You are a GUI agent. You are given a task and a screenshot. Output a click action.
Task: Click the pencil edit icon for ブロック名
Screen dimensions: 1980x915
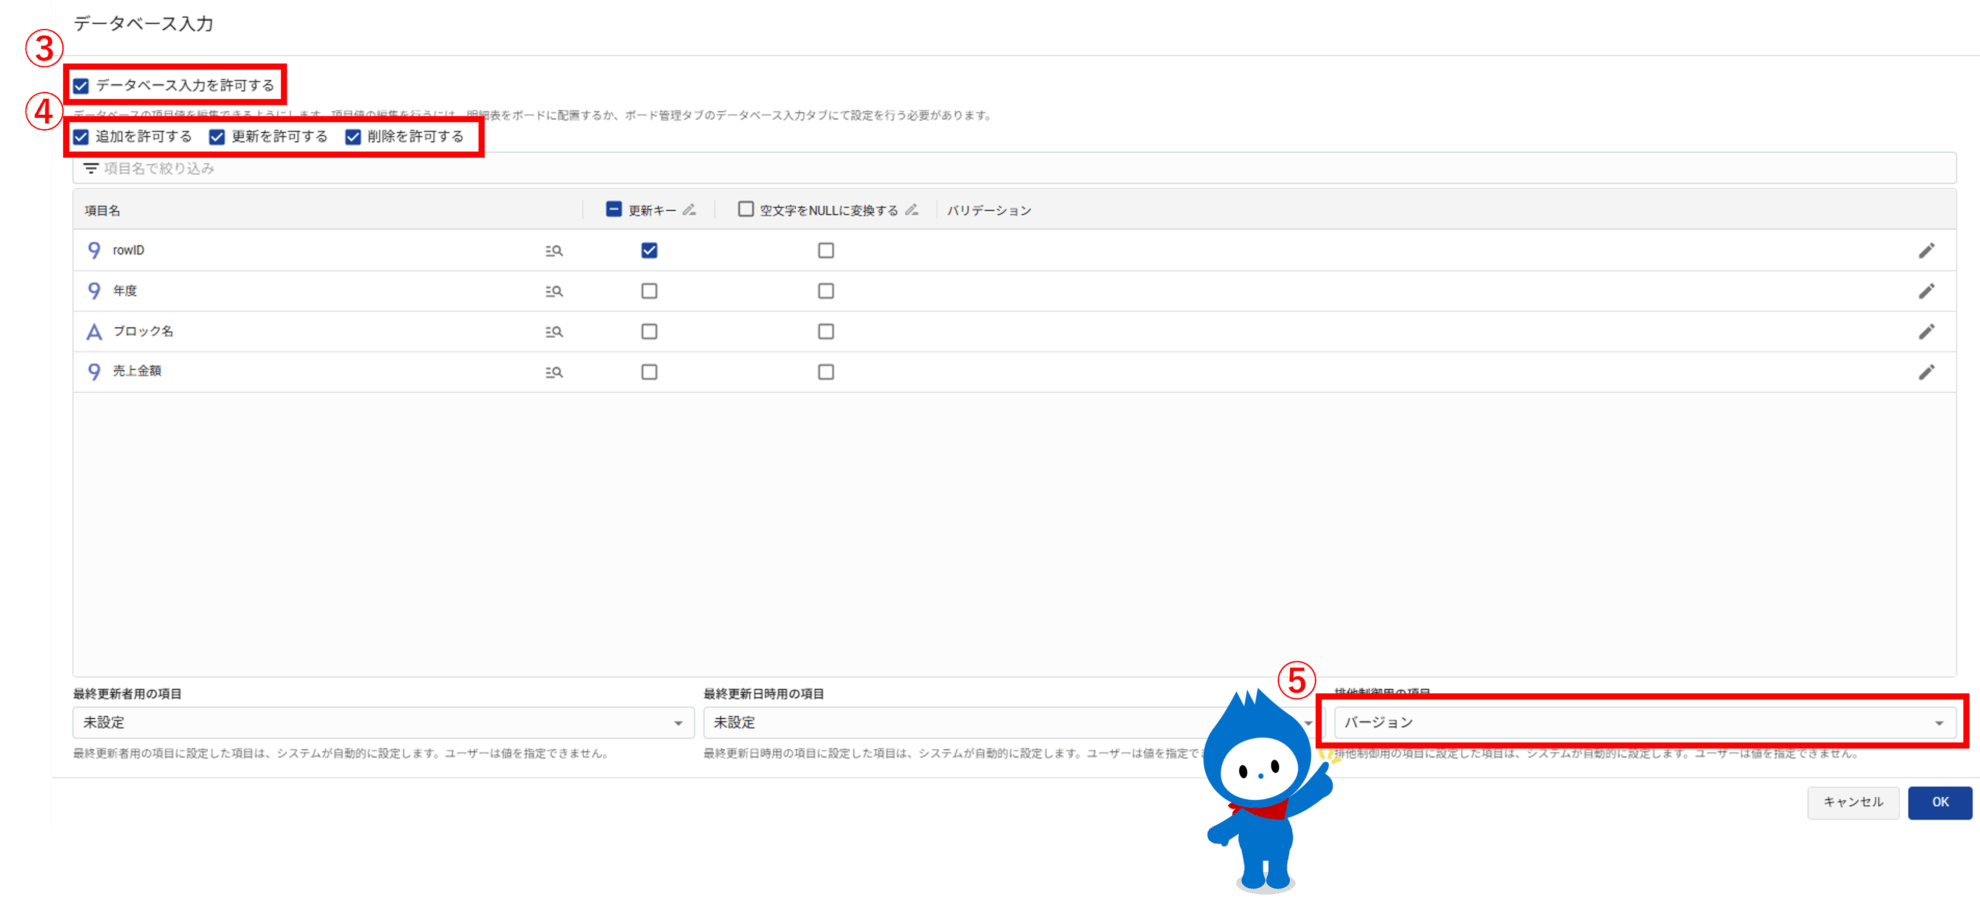pos(1926,332)
